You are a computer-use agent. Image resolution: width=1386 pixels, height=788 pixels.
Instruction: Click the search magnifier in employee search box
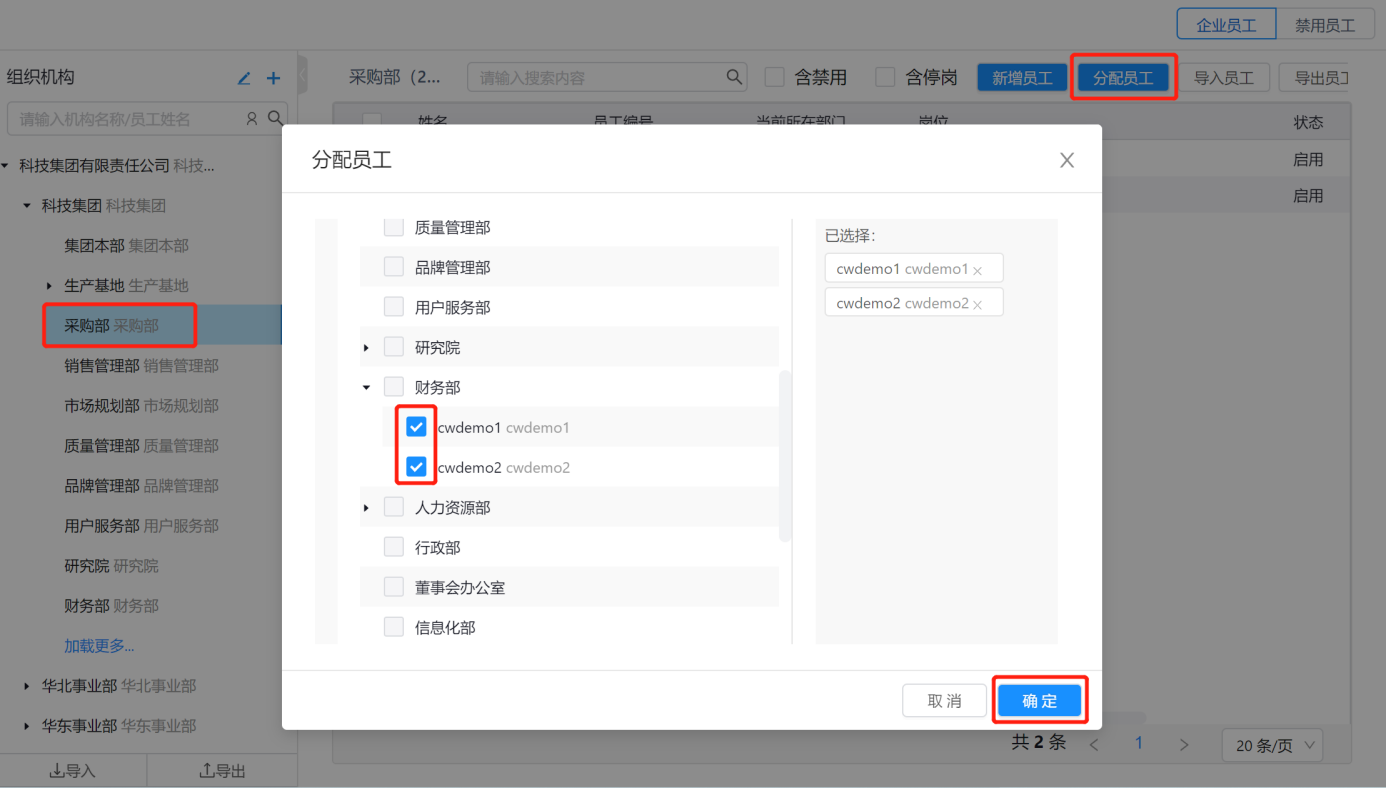click(734, 77)
